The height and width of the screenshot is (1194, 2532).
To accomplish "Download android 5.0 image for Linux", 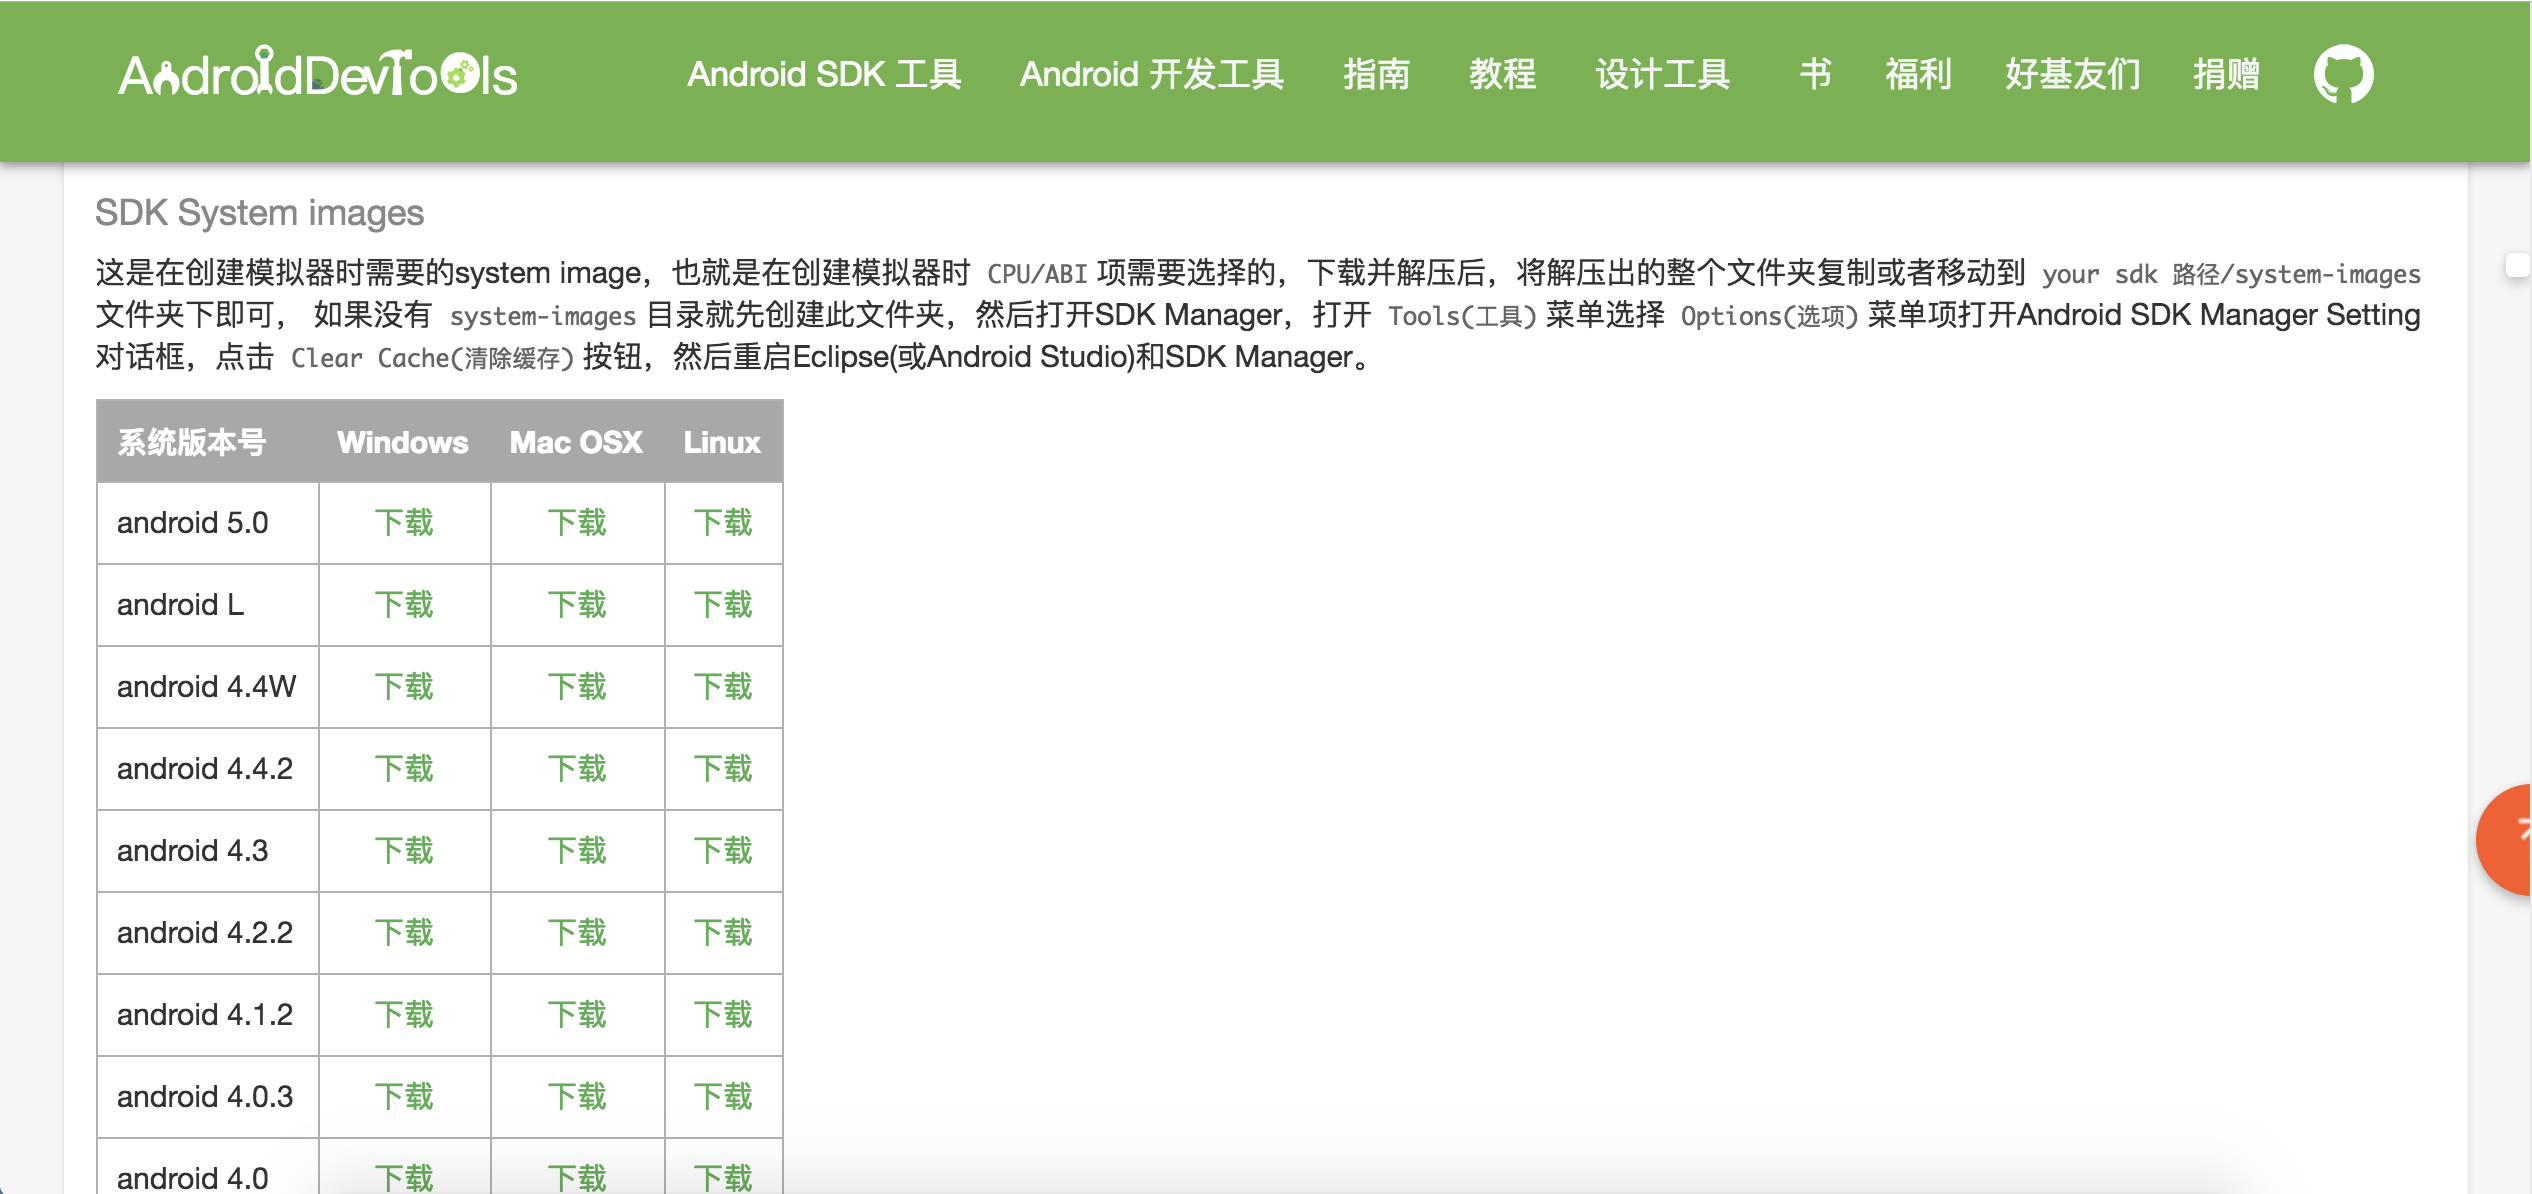I will (x=723, y=522).
